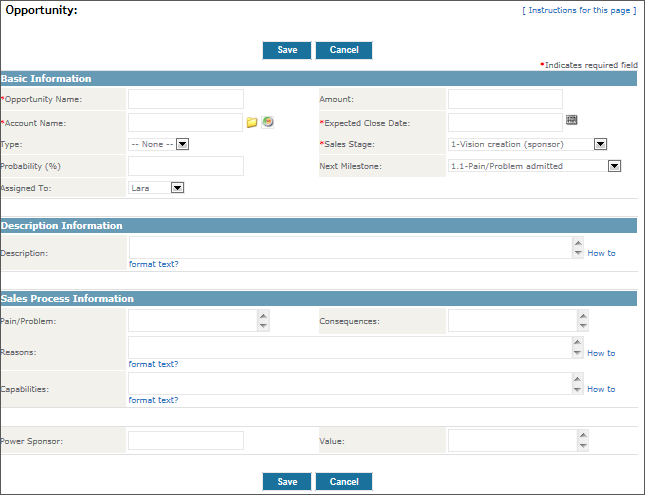Click the Value field's down scroll arrow
This screenshot has height=495, width=645.
click(583, 446)
